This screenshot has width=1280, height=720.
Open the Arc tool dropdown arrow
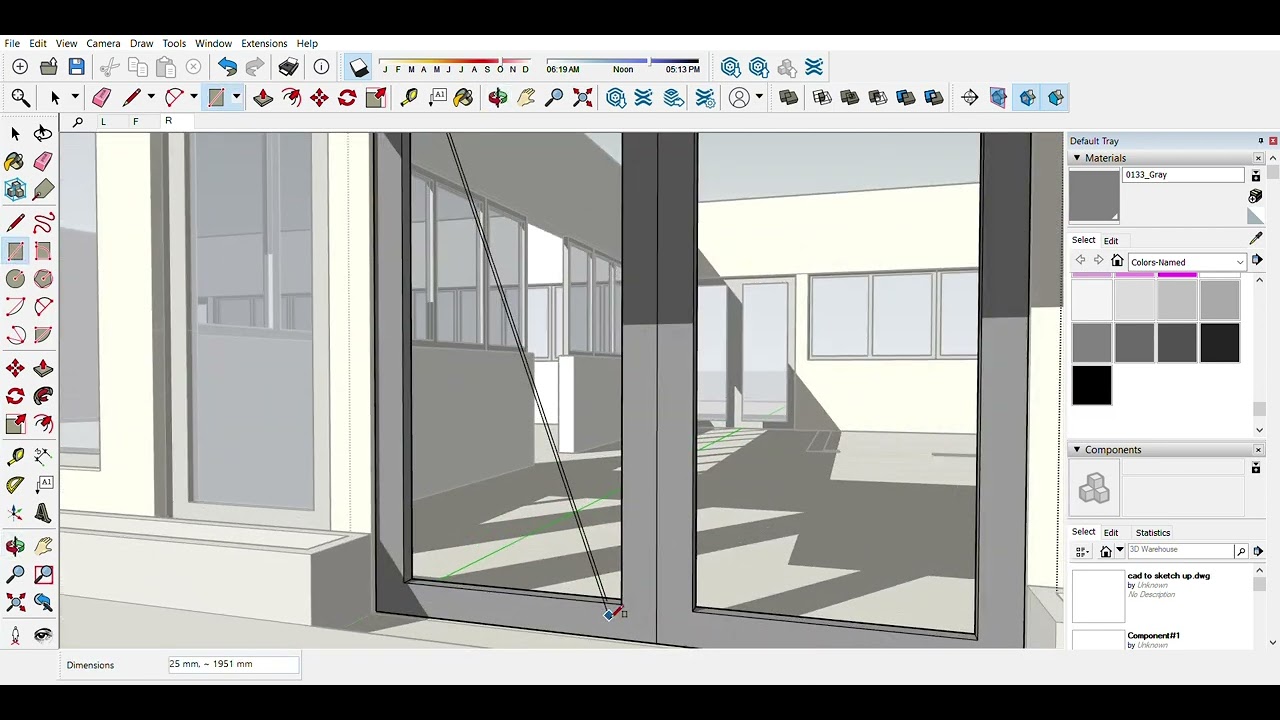pos(193,97)
